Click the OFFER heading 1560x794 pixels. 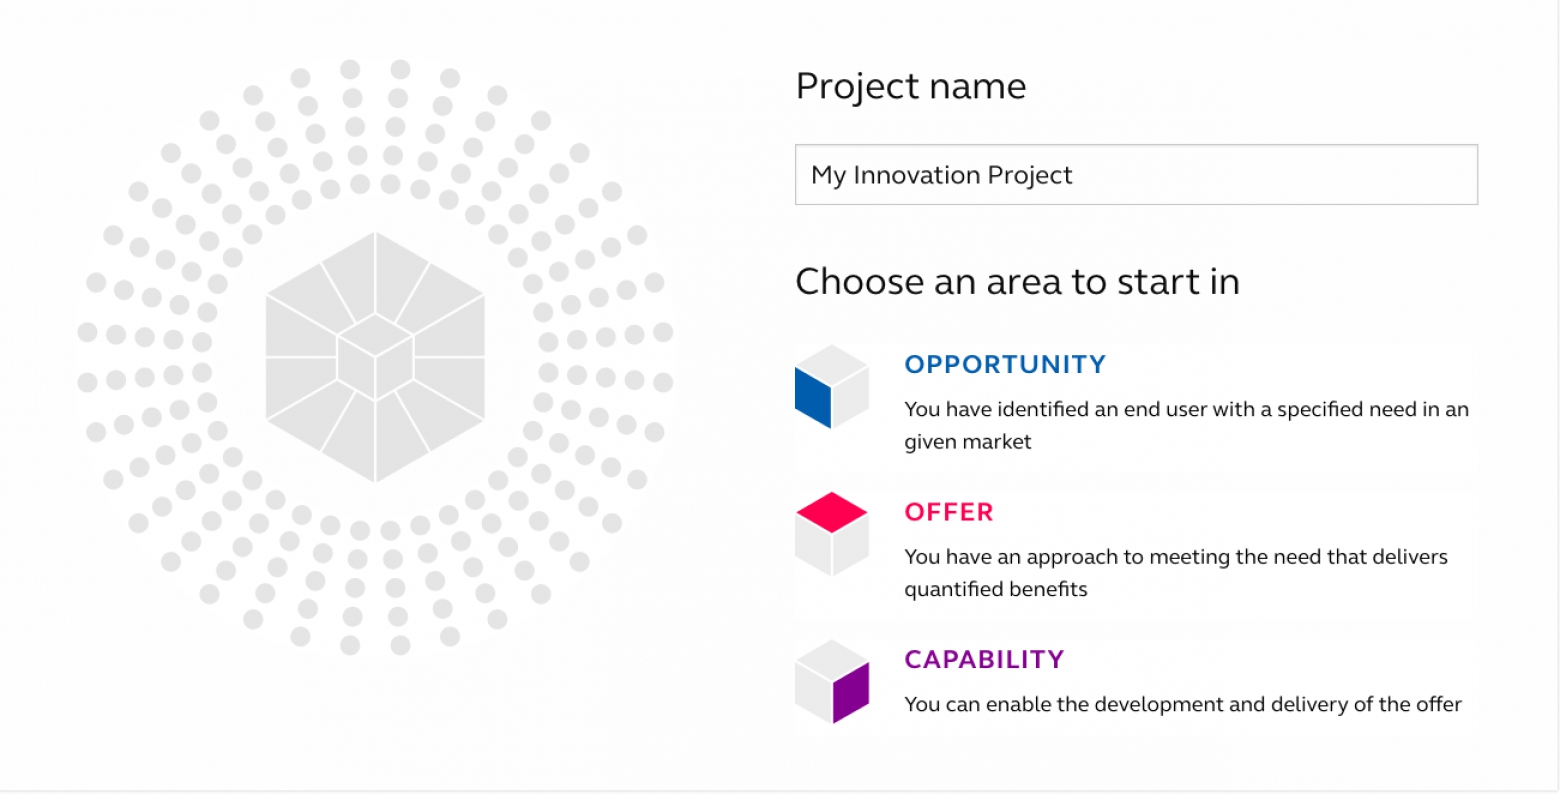pos(949,512)
